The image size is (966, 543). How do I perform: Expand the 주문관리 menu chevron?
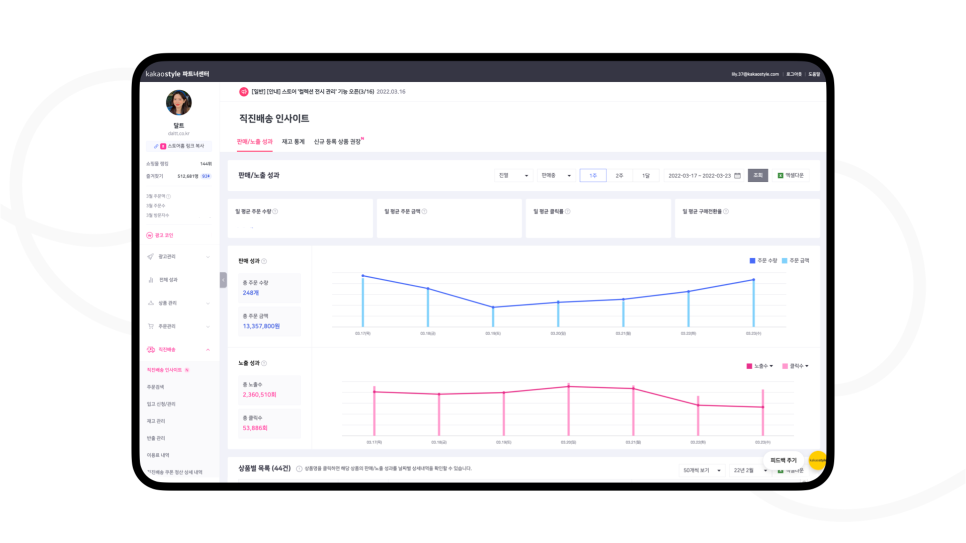[208, 326]
